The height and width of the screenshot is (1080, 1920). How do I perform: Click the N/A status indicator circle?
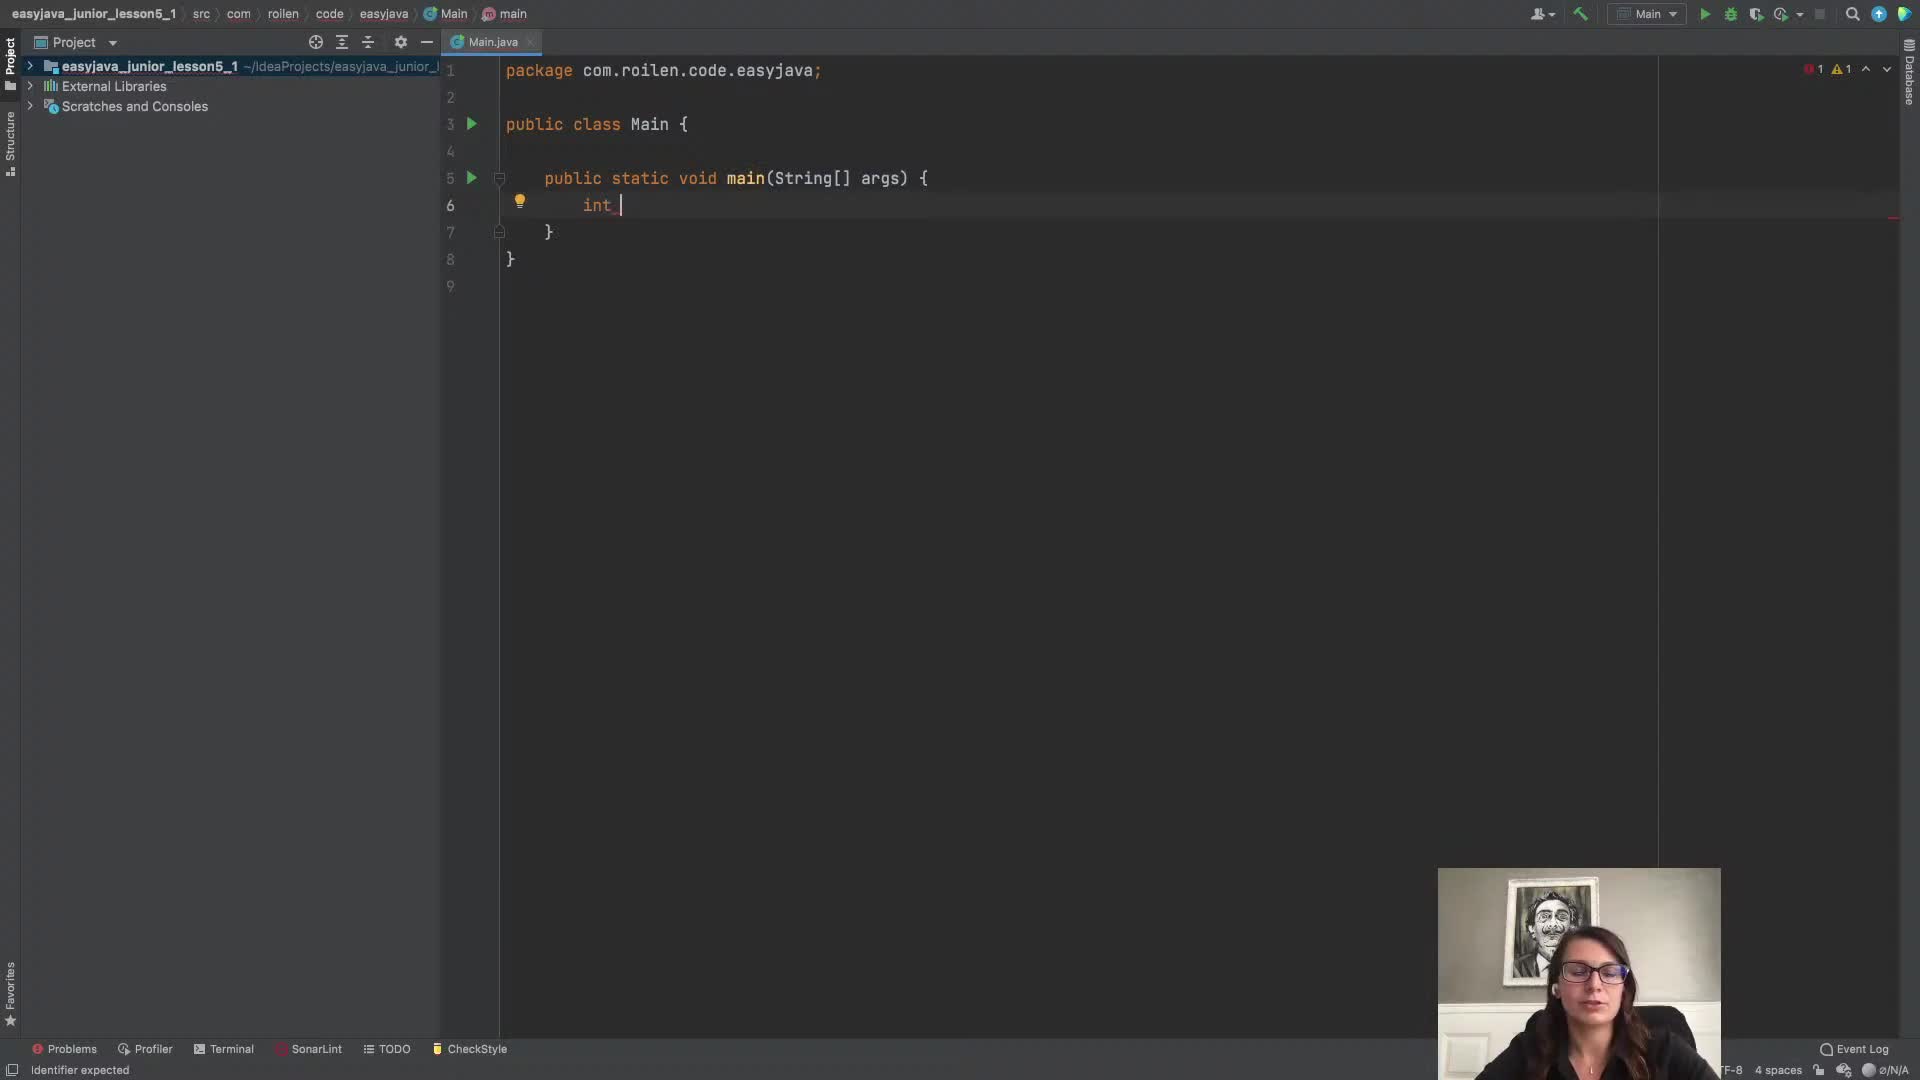tap(1868, 1070)
